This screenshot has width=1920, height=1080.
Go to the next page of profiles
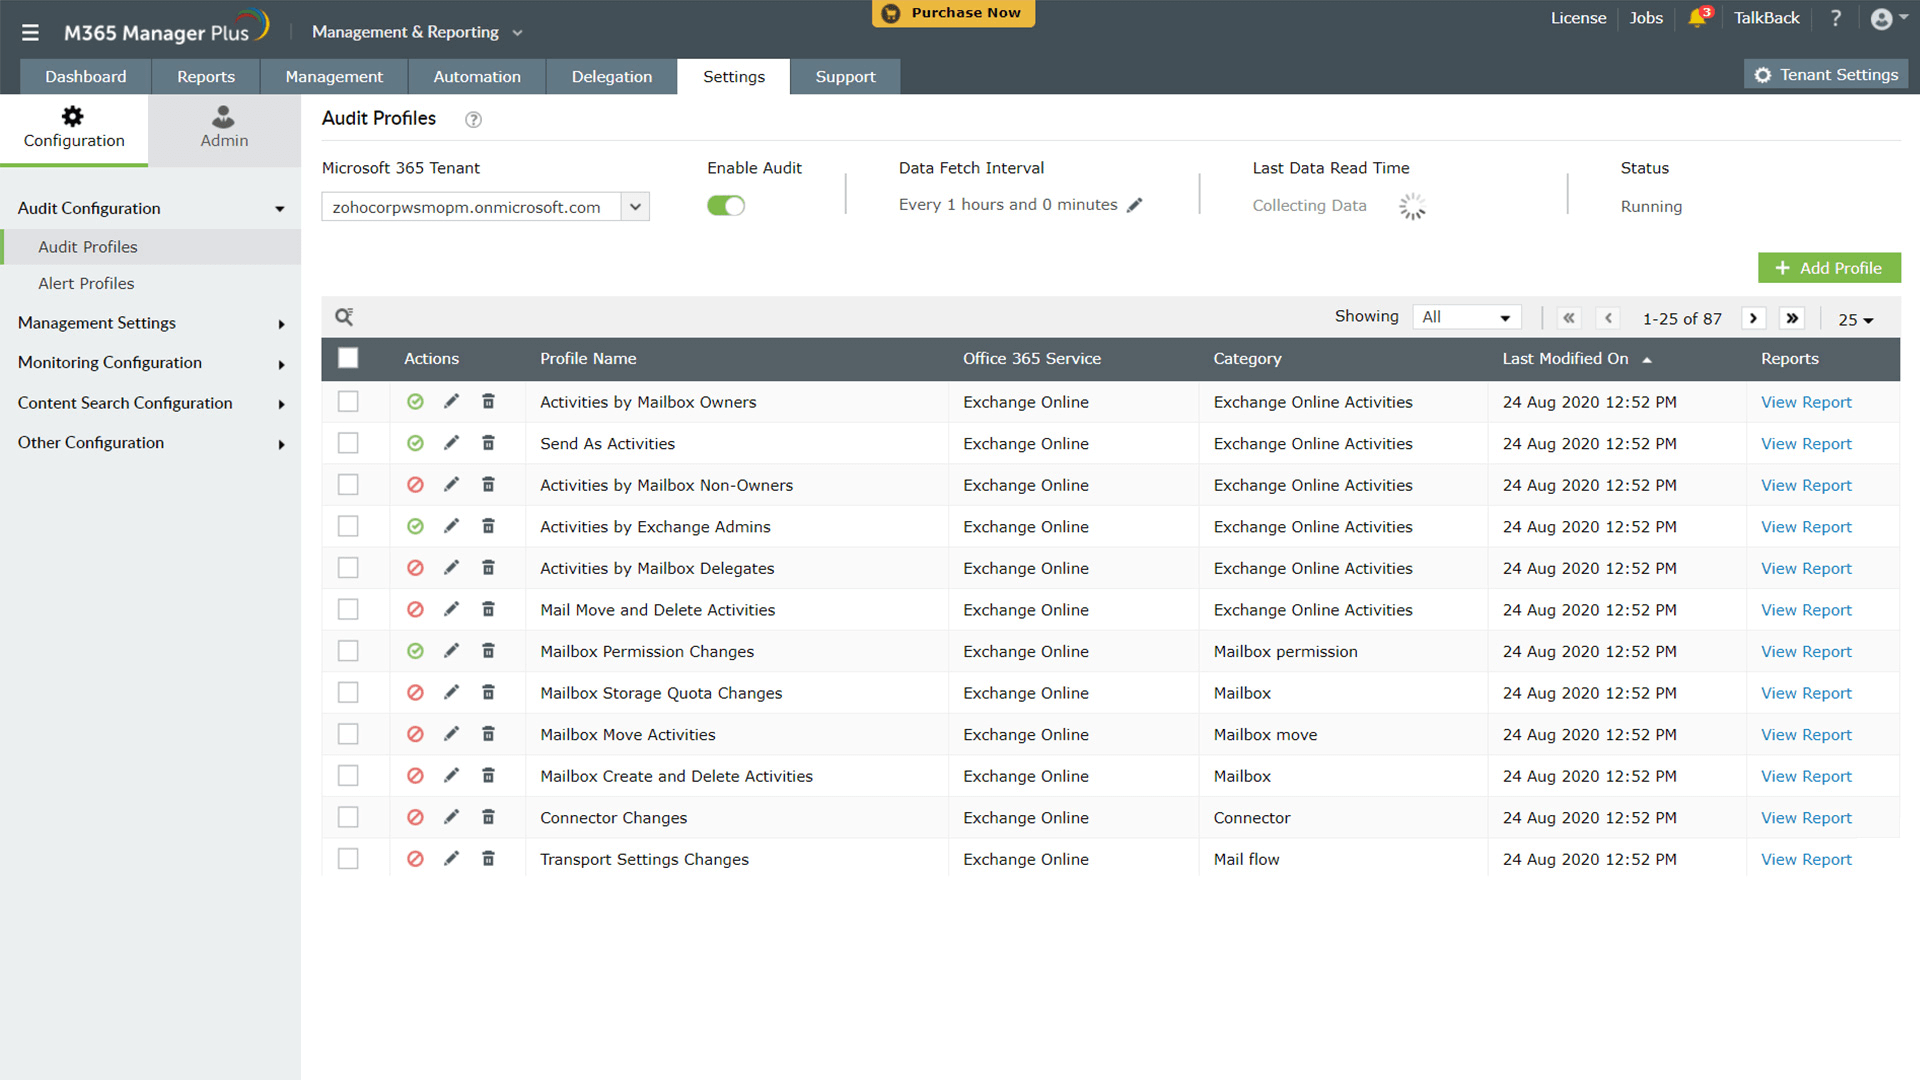[1752, 318]
